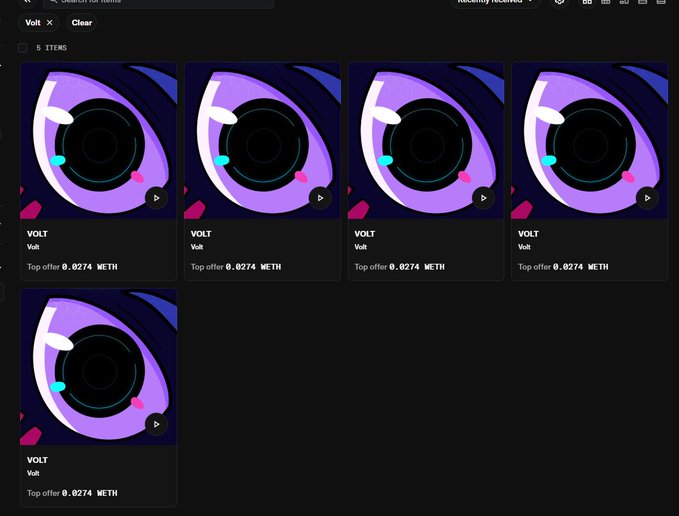Focus the Search for items field
The width and height of the screenshot is (679, 516).
[158, 3]
